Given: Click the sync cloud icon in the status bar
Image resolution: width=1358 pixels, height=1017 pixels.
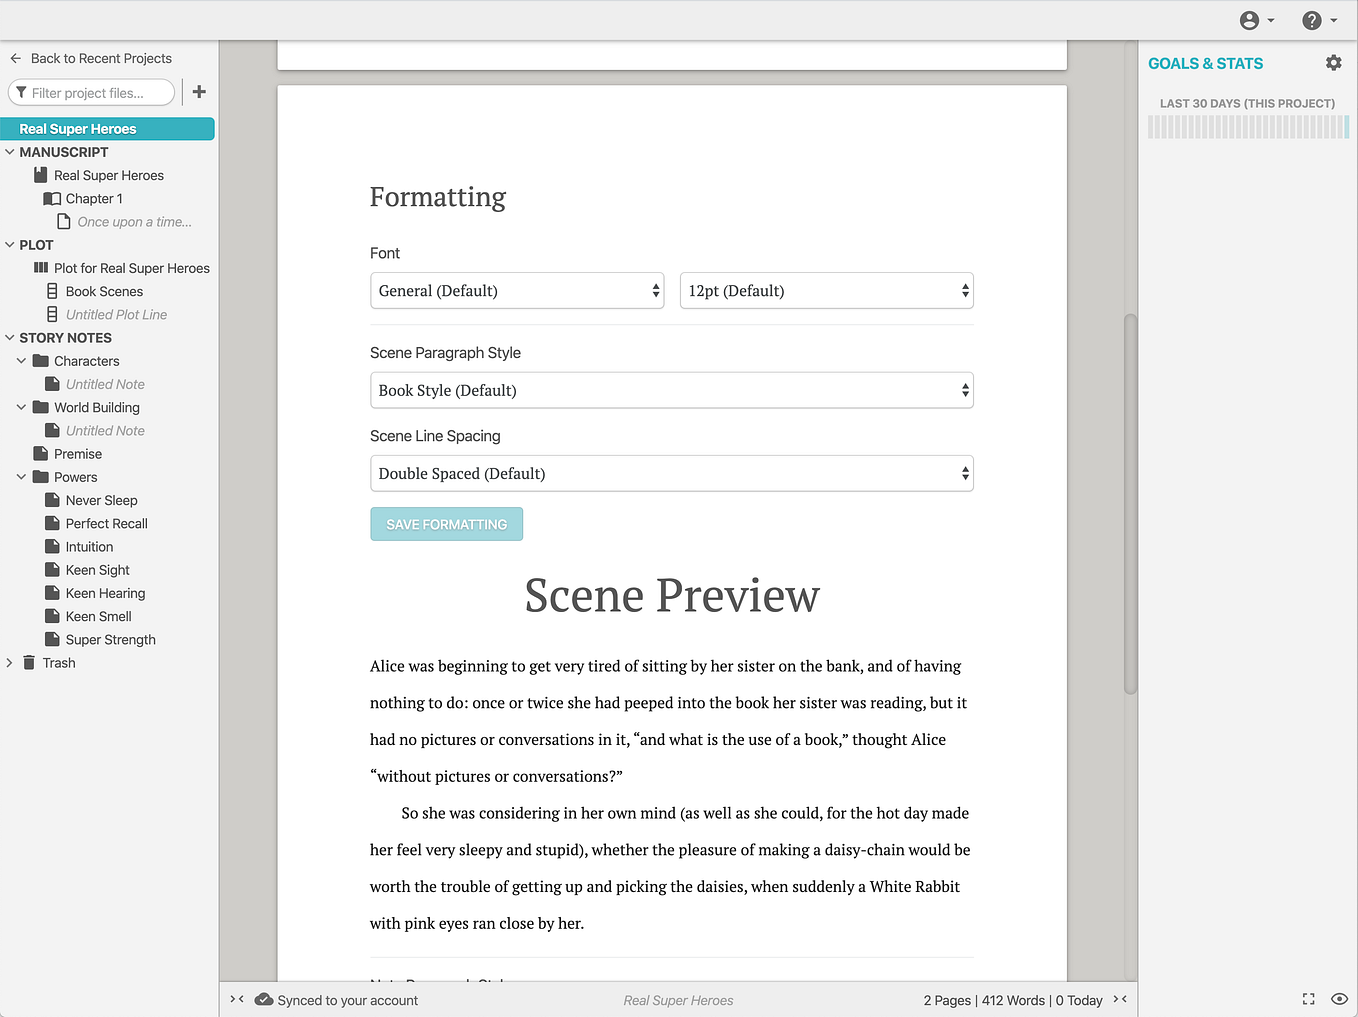Looking at the screenshot, I should coord(263,999).
